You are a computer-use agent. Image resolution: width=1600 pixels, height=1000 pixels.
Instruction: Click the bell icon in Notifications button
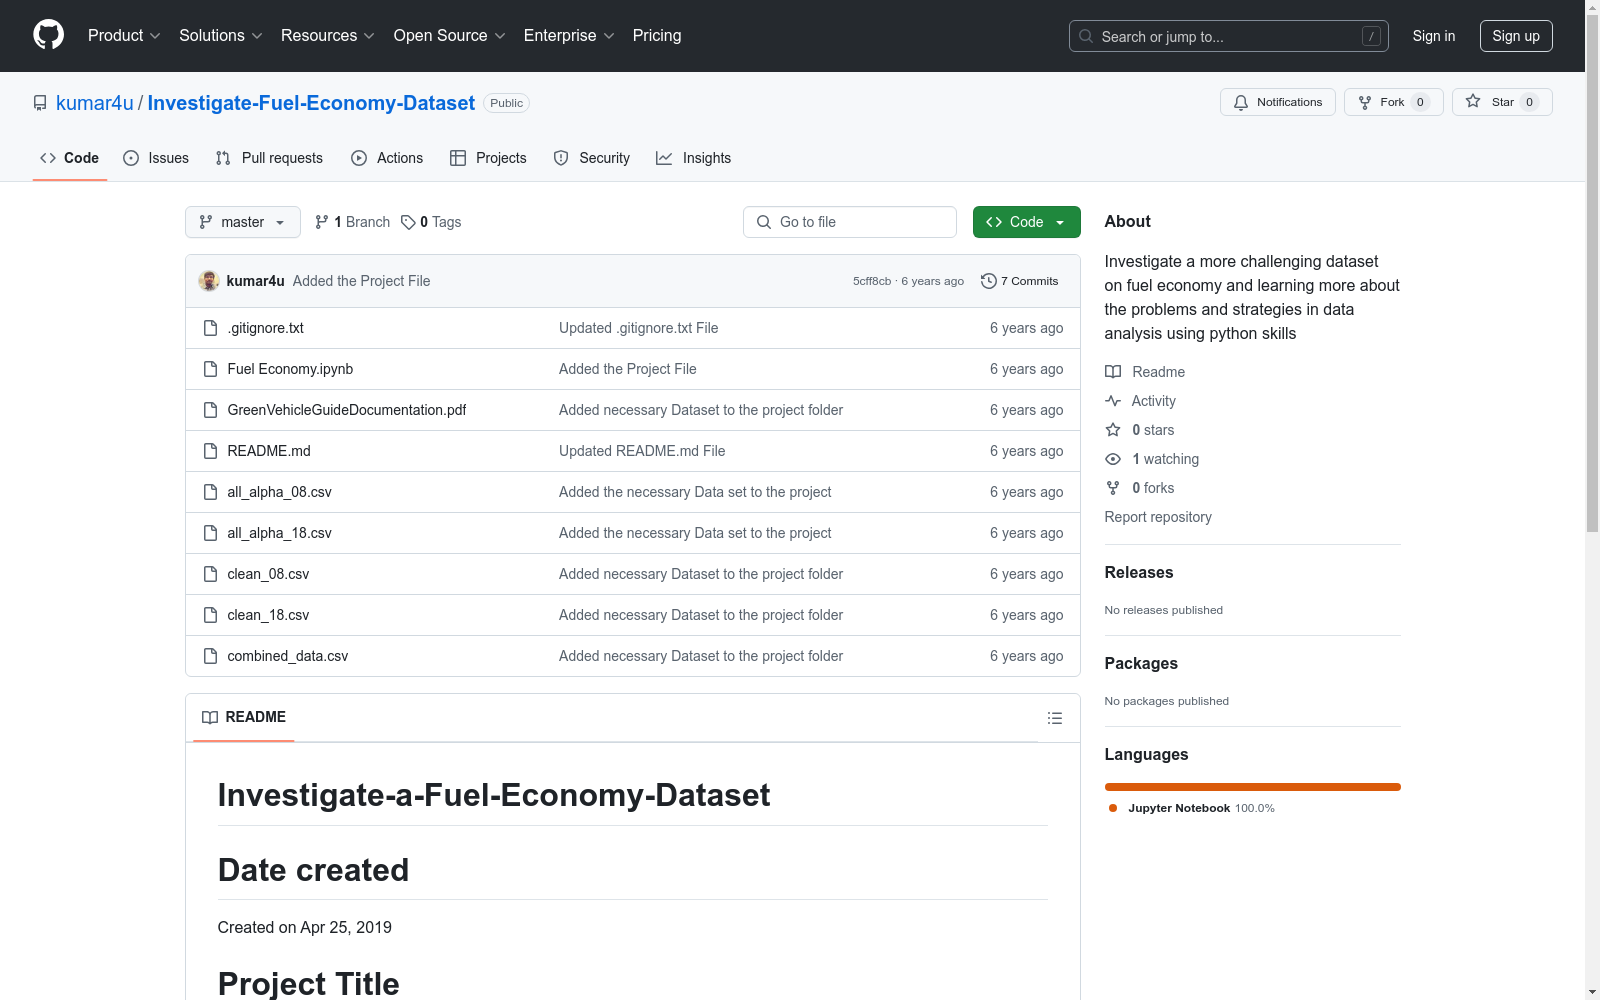[x=1241, y=102]
